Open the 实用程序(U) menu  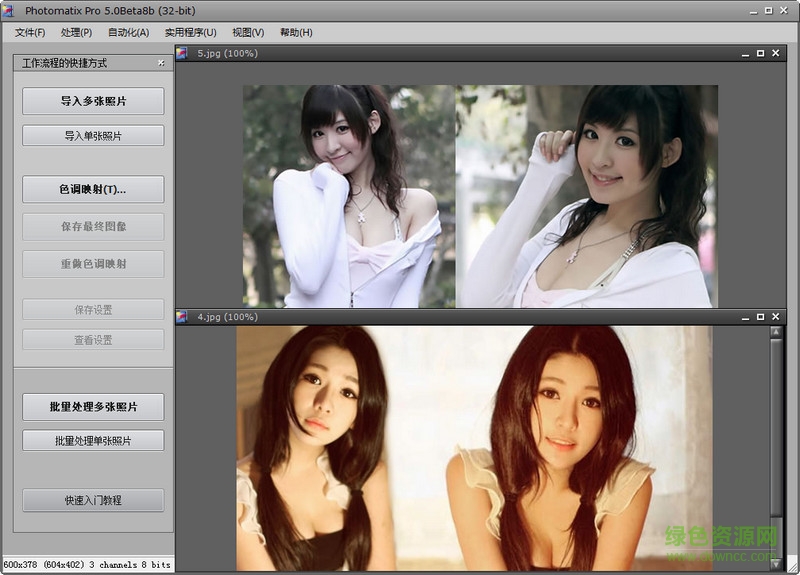[x=190, y=32]
